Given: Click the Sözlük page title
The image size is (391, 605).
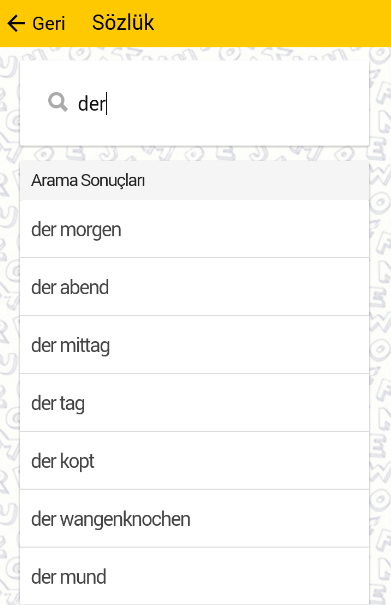Looking at the screenshot, I should coord(123,23).
